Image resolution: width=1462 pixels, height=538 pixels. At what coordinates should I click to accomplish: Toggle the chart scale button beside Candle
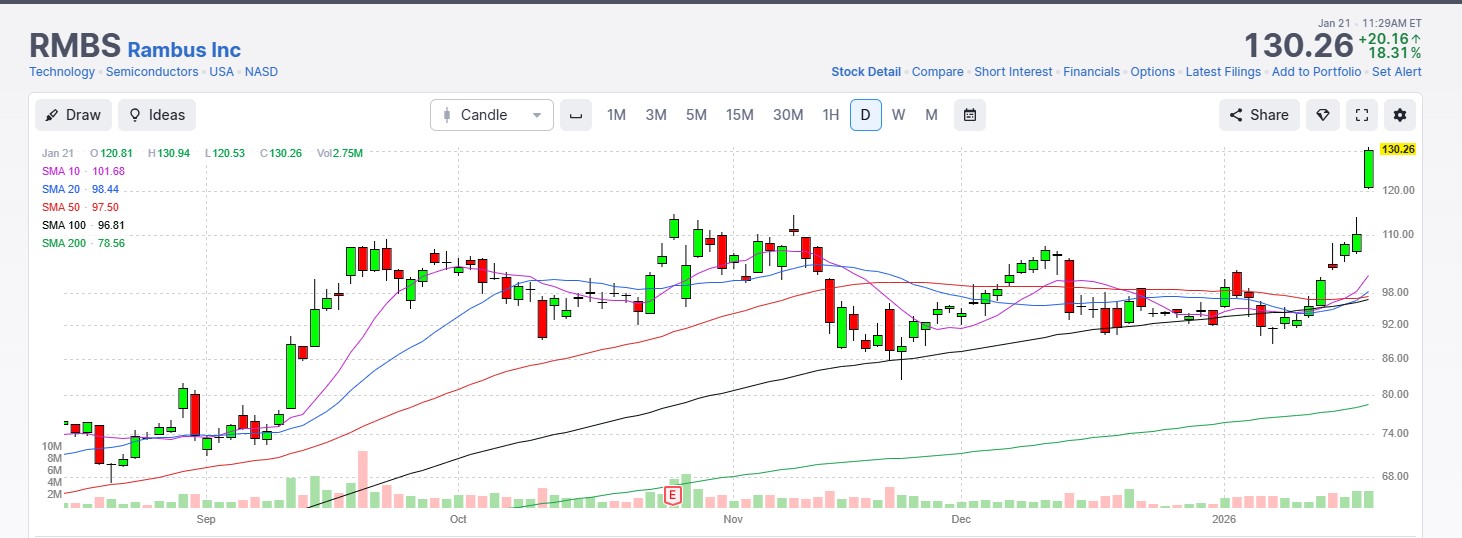point(575,115)
